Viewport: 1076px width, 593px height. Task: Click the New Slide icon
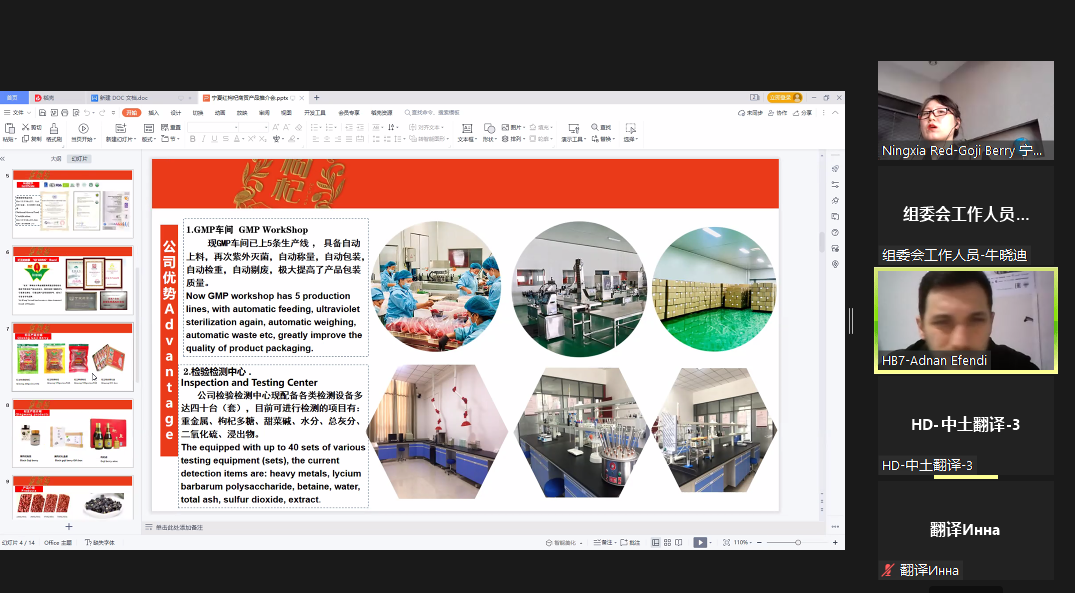coord(120,128)
